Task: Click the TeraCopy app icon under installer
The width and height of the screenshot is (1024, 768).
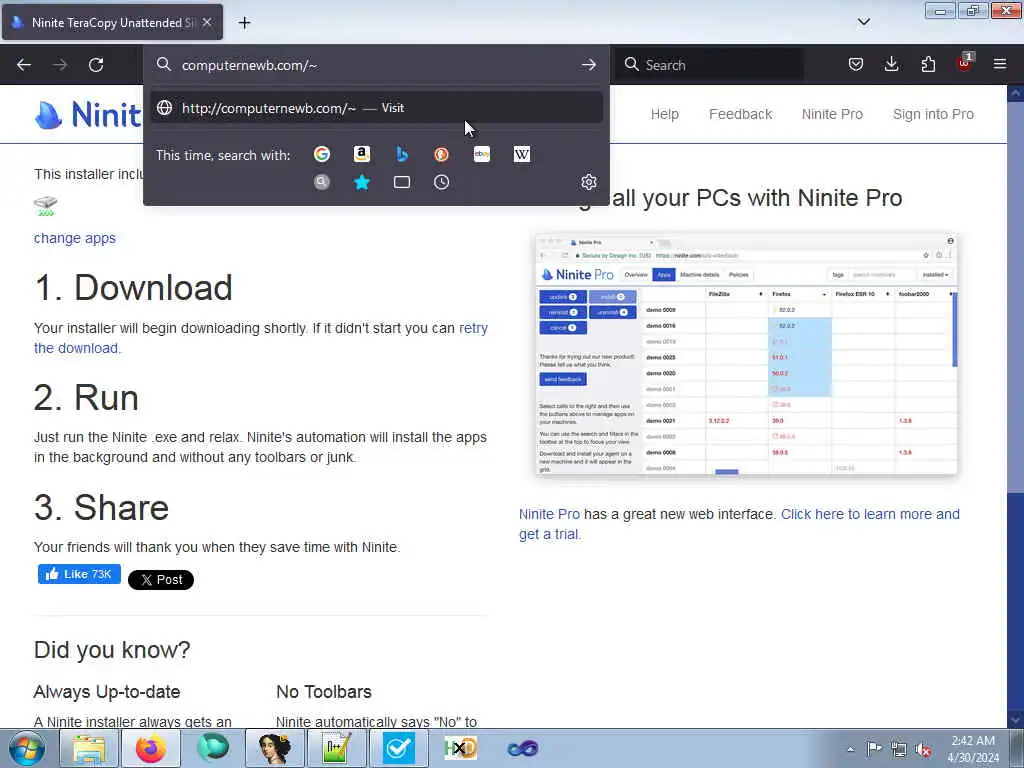Action: [46, 206]
